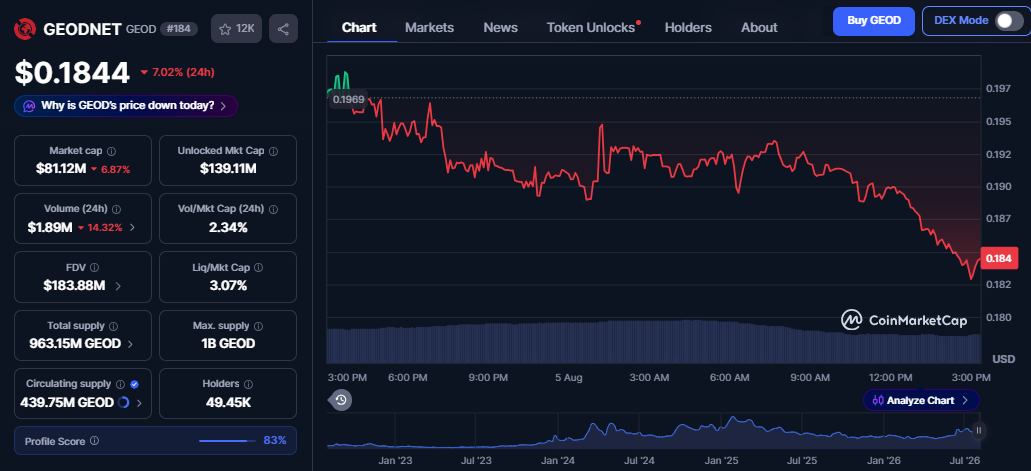
Task: Click AI icon in price-down question
Action: (30, 106)
